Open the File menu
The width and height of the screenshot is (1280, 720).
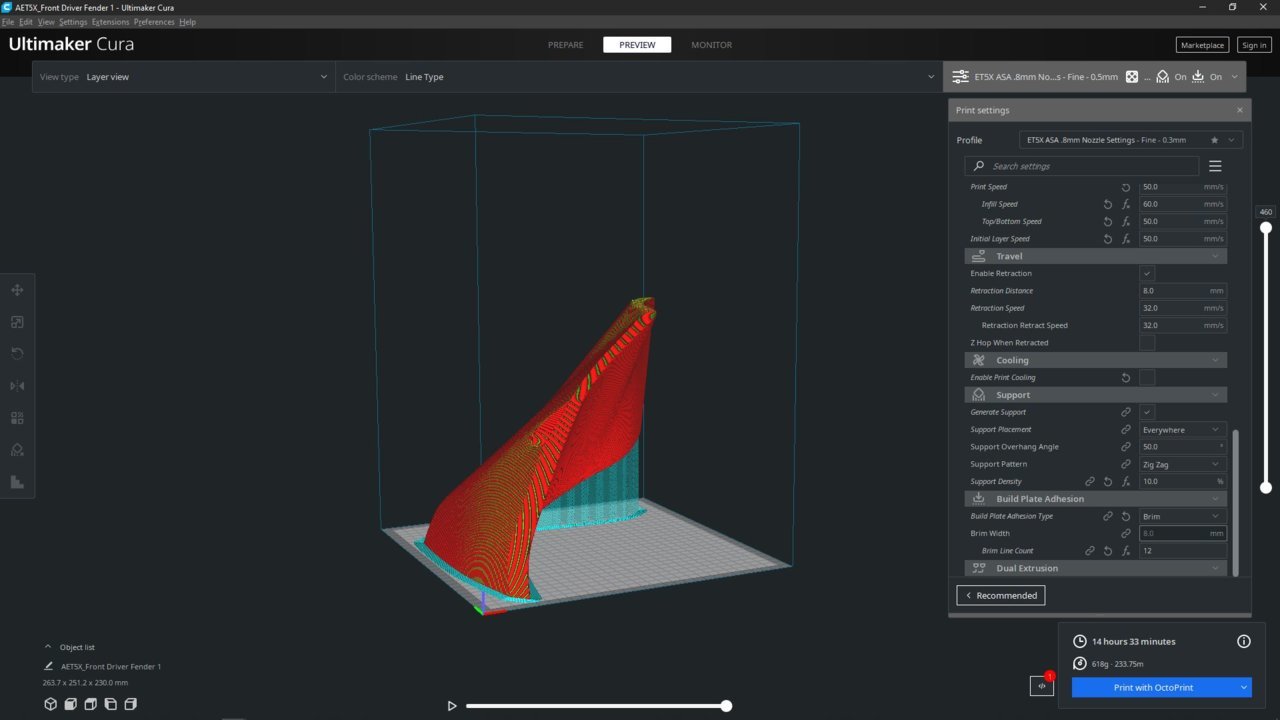pyautogui.click(x=8, y=22)
